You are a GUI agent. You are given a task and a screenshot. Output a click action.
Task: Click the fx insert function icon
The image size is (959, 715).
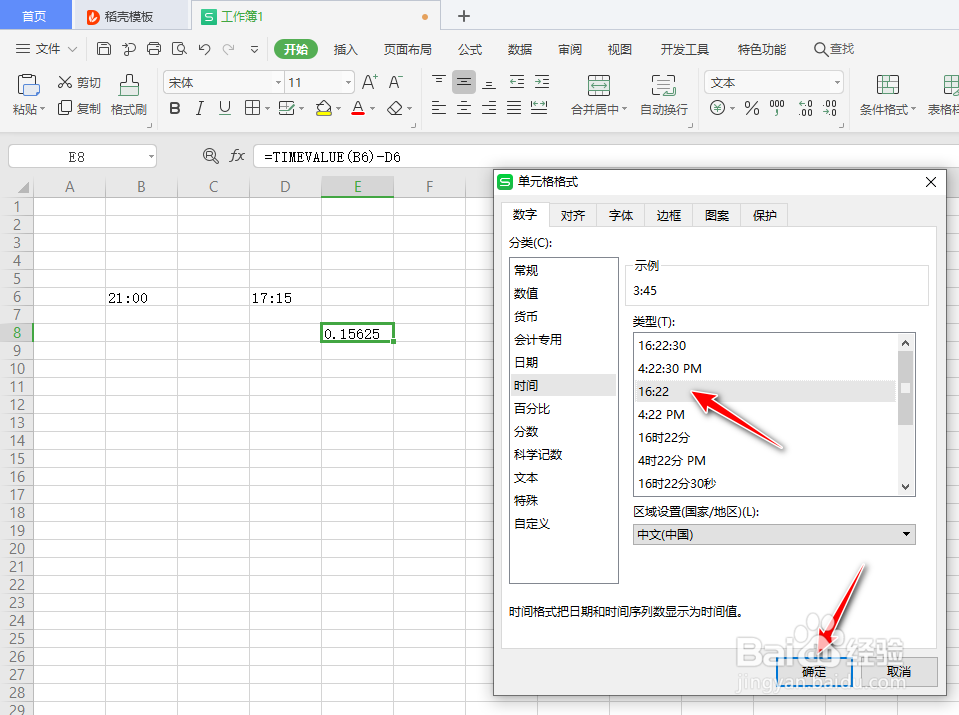(x=236, y=156)
